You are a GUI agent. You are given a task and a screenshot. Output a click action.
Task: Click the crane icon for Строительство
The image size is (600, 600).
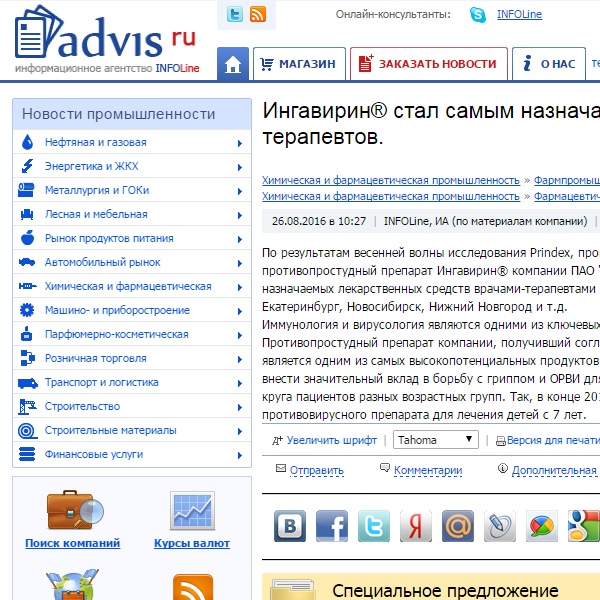(27, 406)
